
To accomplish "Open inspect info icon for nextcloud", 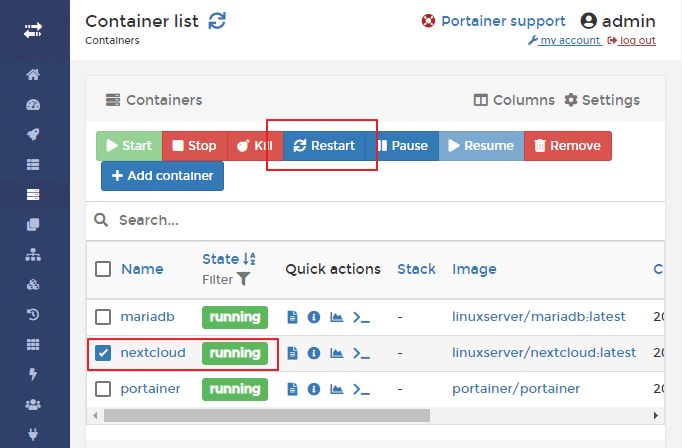I will pos(314,353).
